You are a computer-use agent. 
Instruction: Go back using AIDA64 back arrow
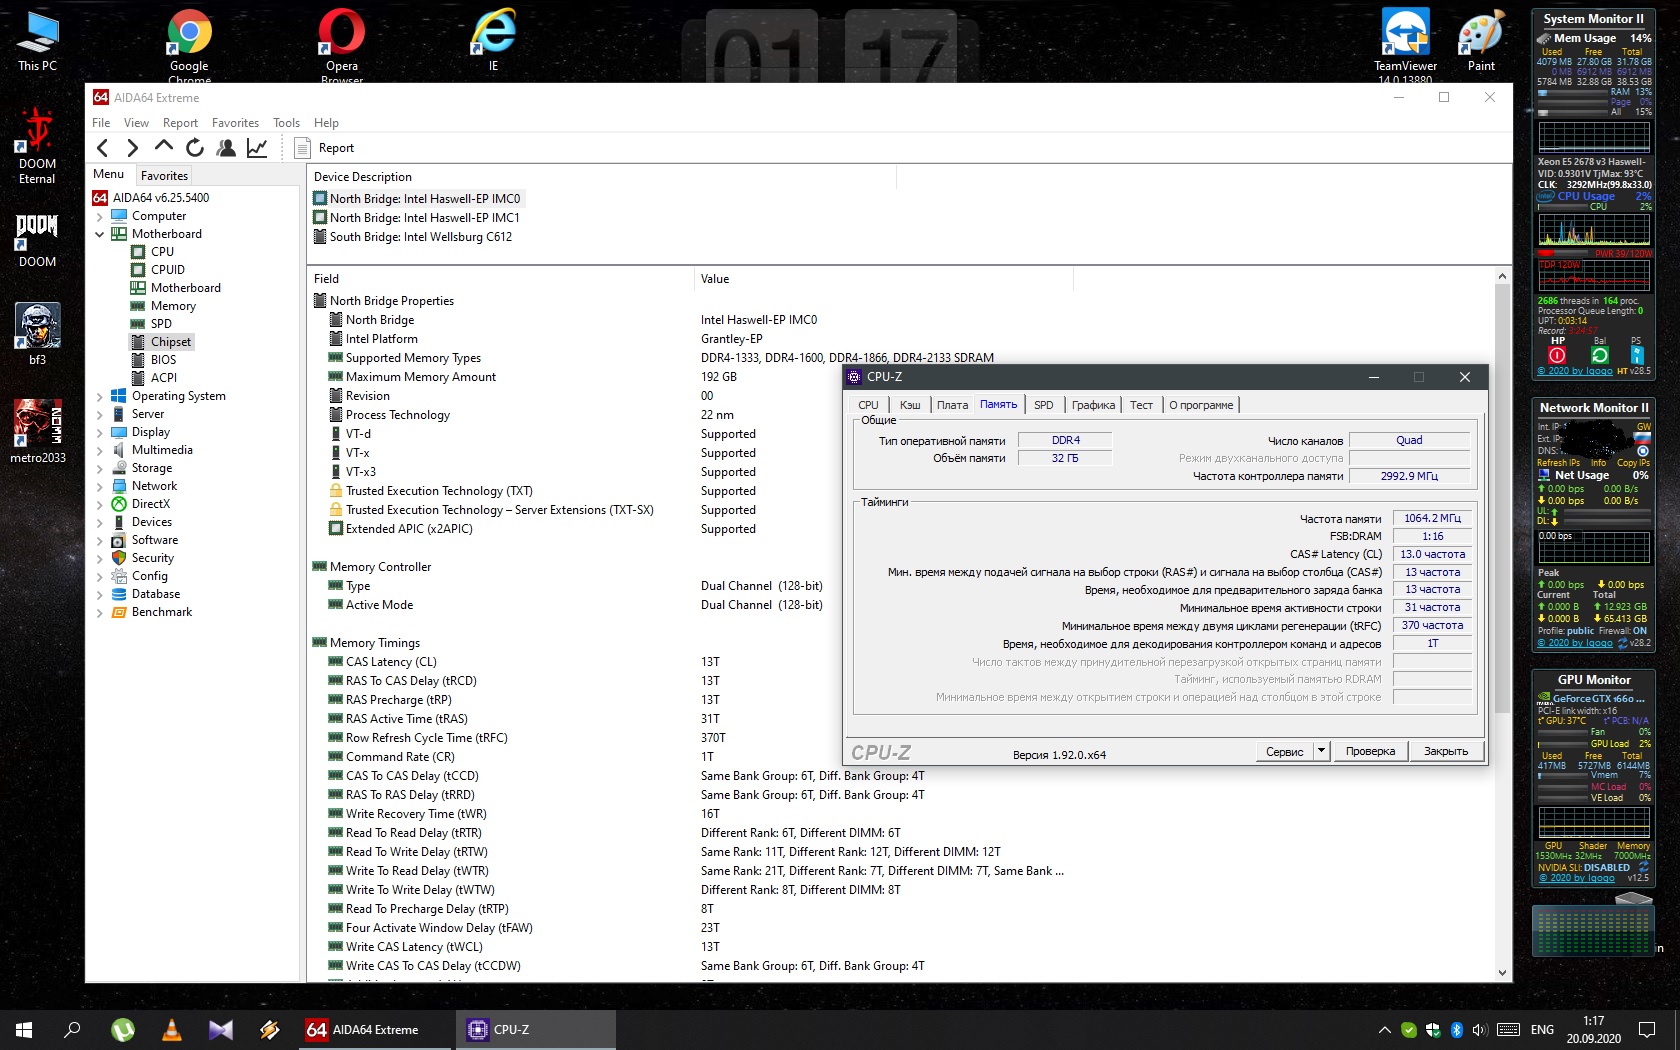[x=102, y=148]
